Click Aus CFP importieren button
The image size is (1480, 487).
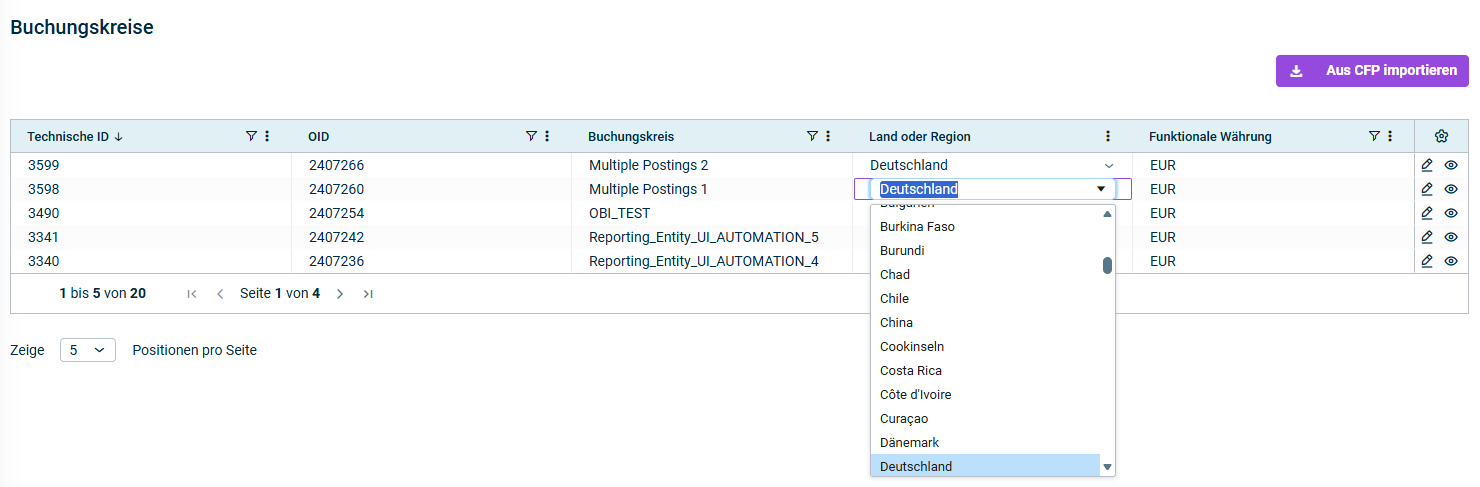(1372, 71)
